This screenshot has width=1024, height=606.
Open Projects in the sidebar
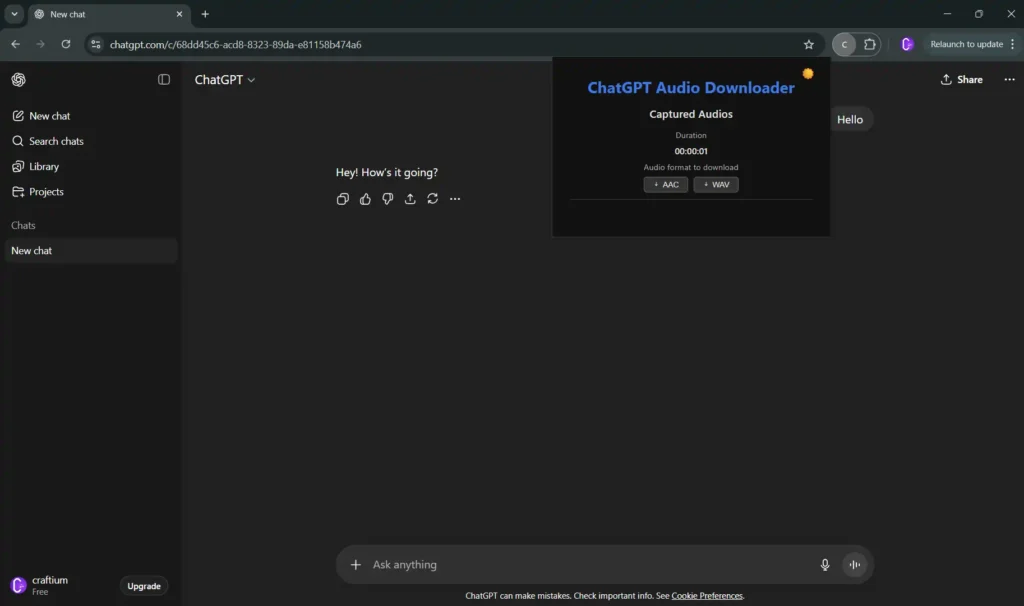(46, 192)
